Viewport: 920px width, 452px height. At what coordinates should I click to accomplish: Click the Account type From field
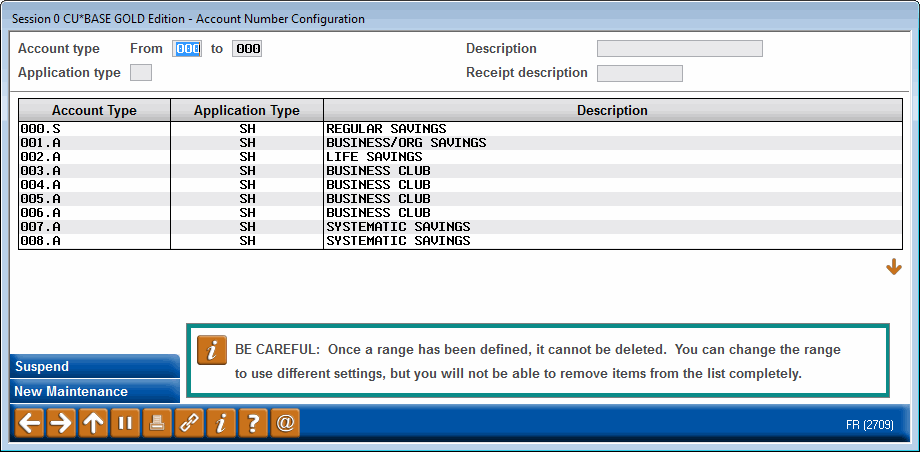187,49
